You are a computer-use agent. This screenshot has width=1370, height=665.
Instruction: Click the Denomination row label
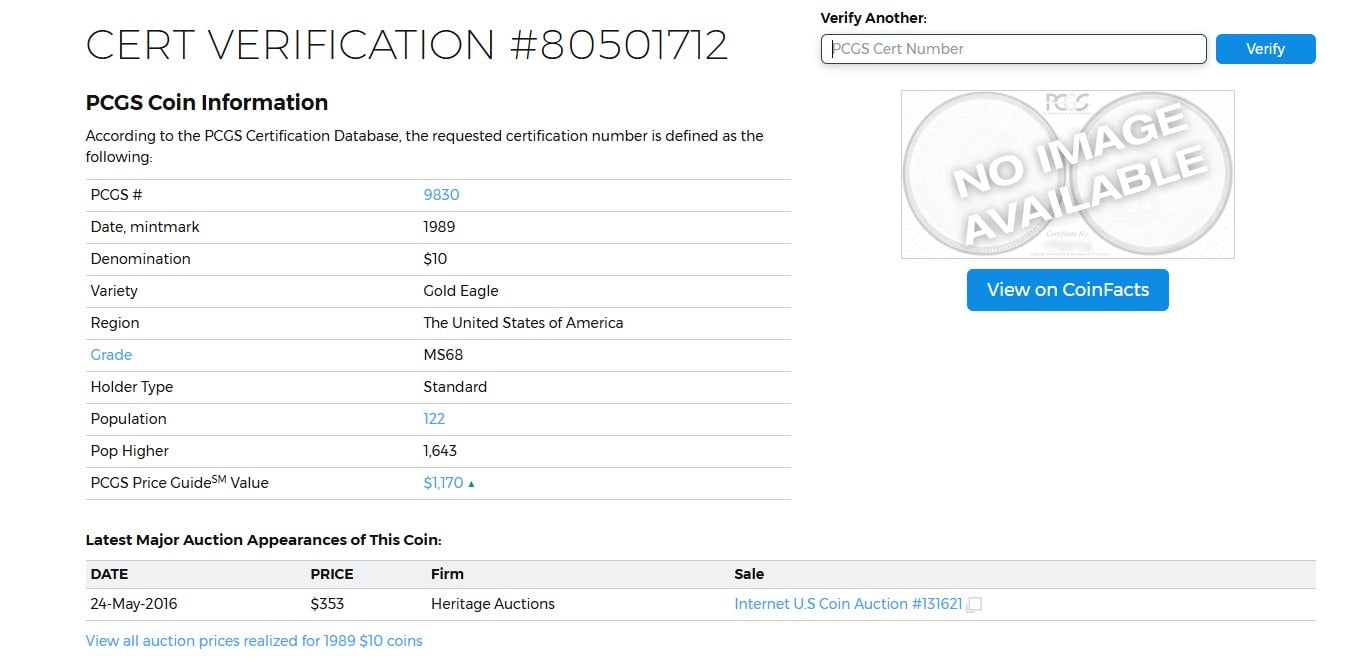tap(140, 259)
